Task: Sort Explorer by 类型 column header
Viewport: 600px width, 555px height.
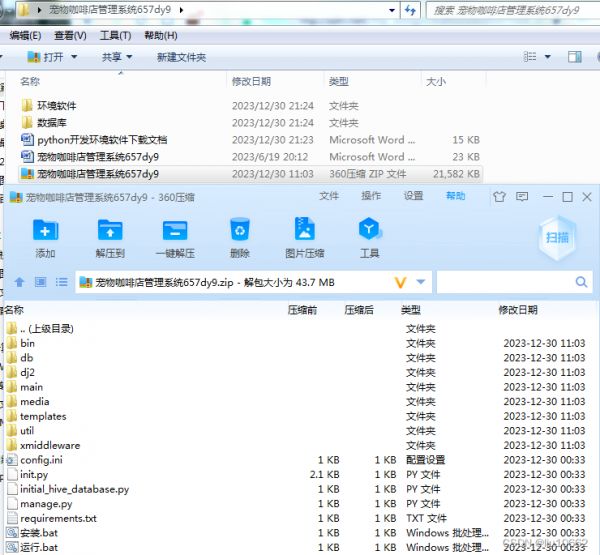Action: click(339, 82)
